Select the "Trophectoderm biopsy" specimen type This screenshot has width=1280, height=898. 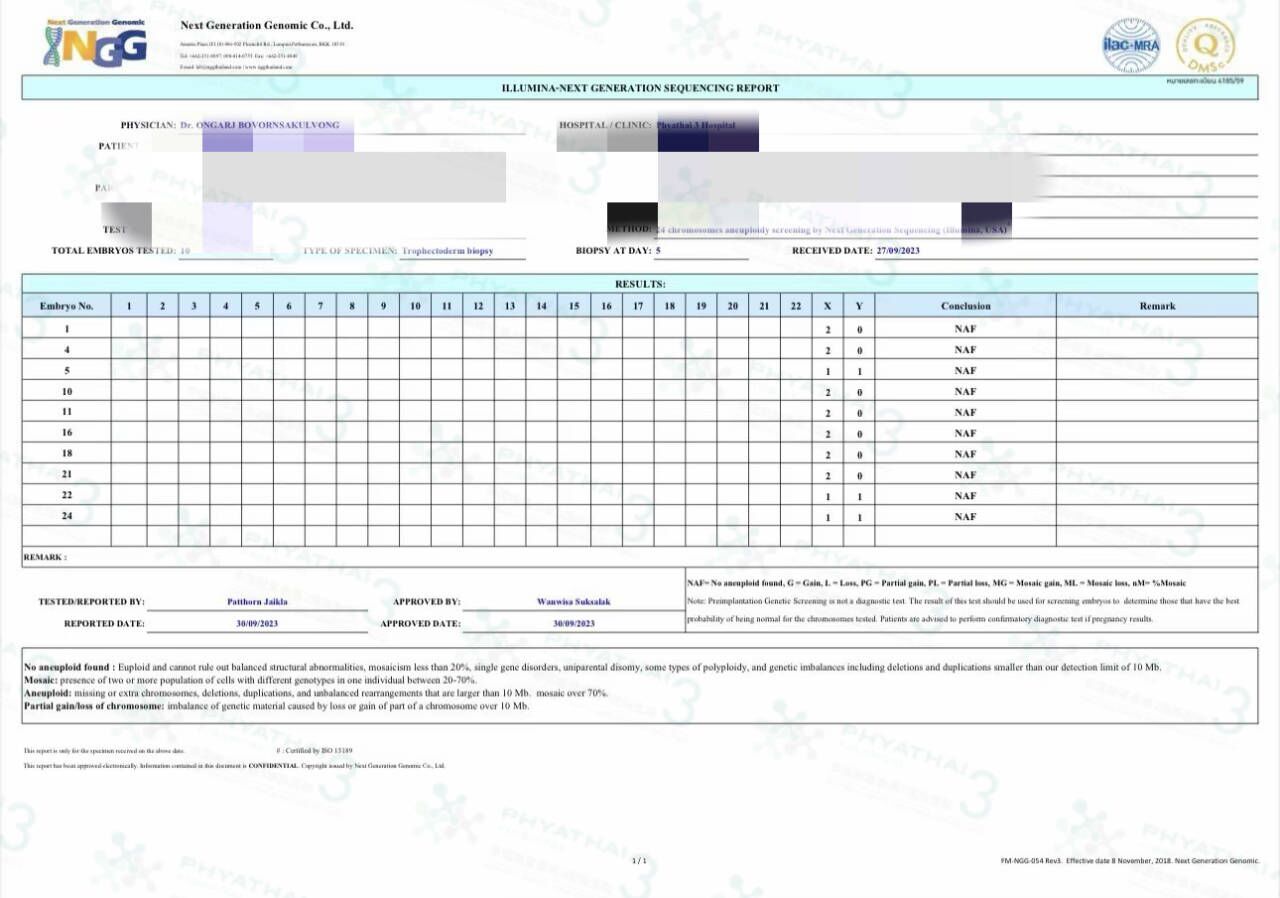[447, 251]
